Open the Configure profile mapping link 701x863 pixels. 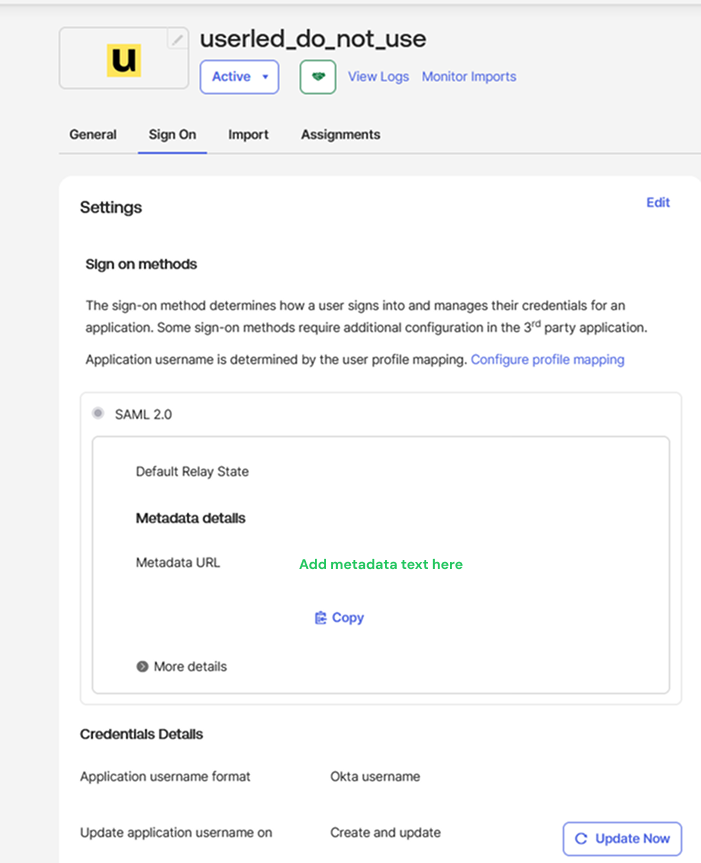[x=547, y=360]
